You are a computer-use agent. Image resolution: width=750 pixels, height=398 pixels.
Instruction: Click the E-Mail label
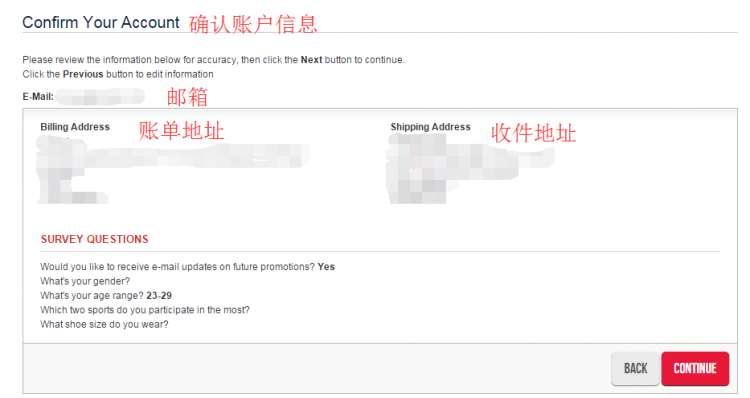[x=38, y=97]
